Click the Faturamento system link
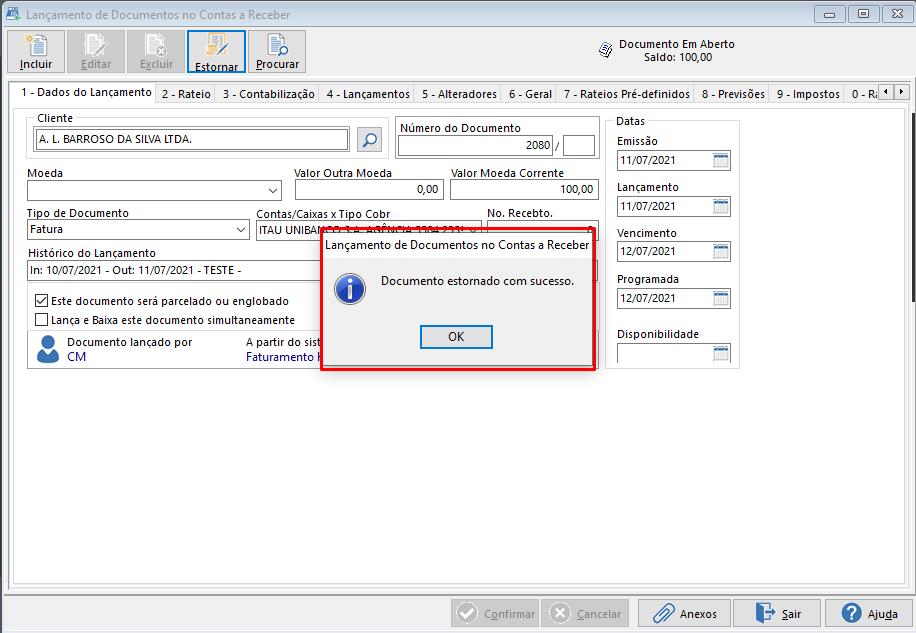916x633 pixels. [x=283, y=357]
